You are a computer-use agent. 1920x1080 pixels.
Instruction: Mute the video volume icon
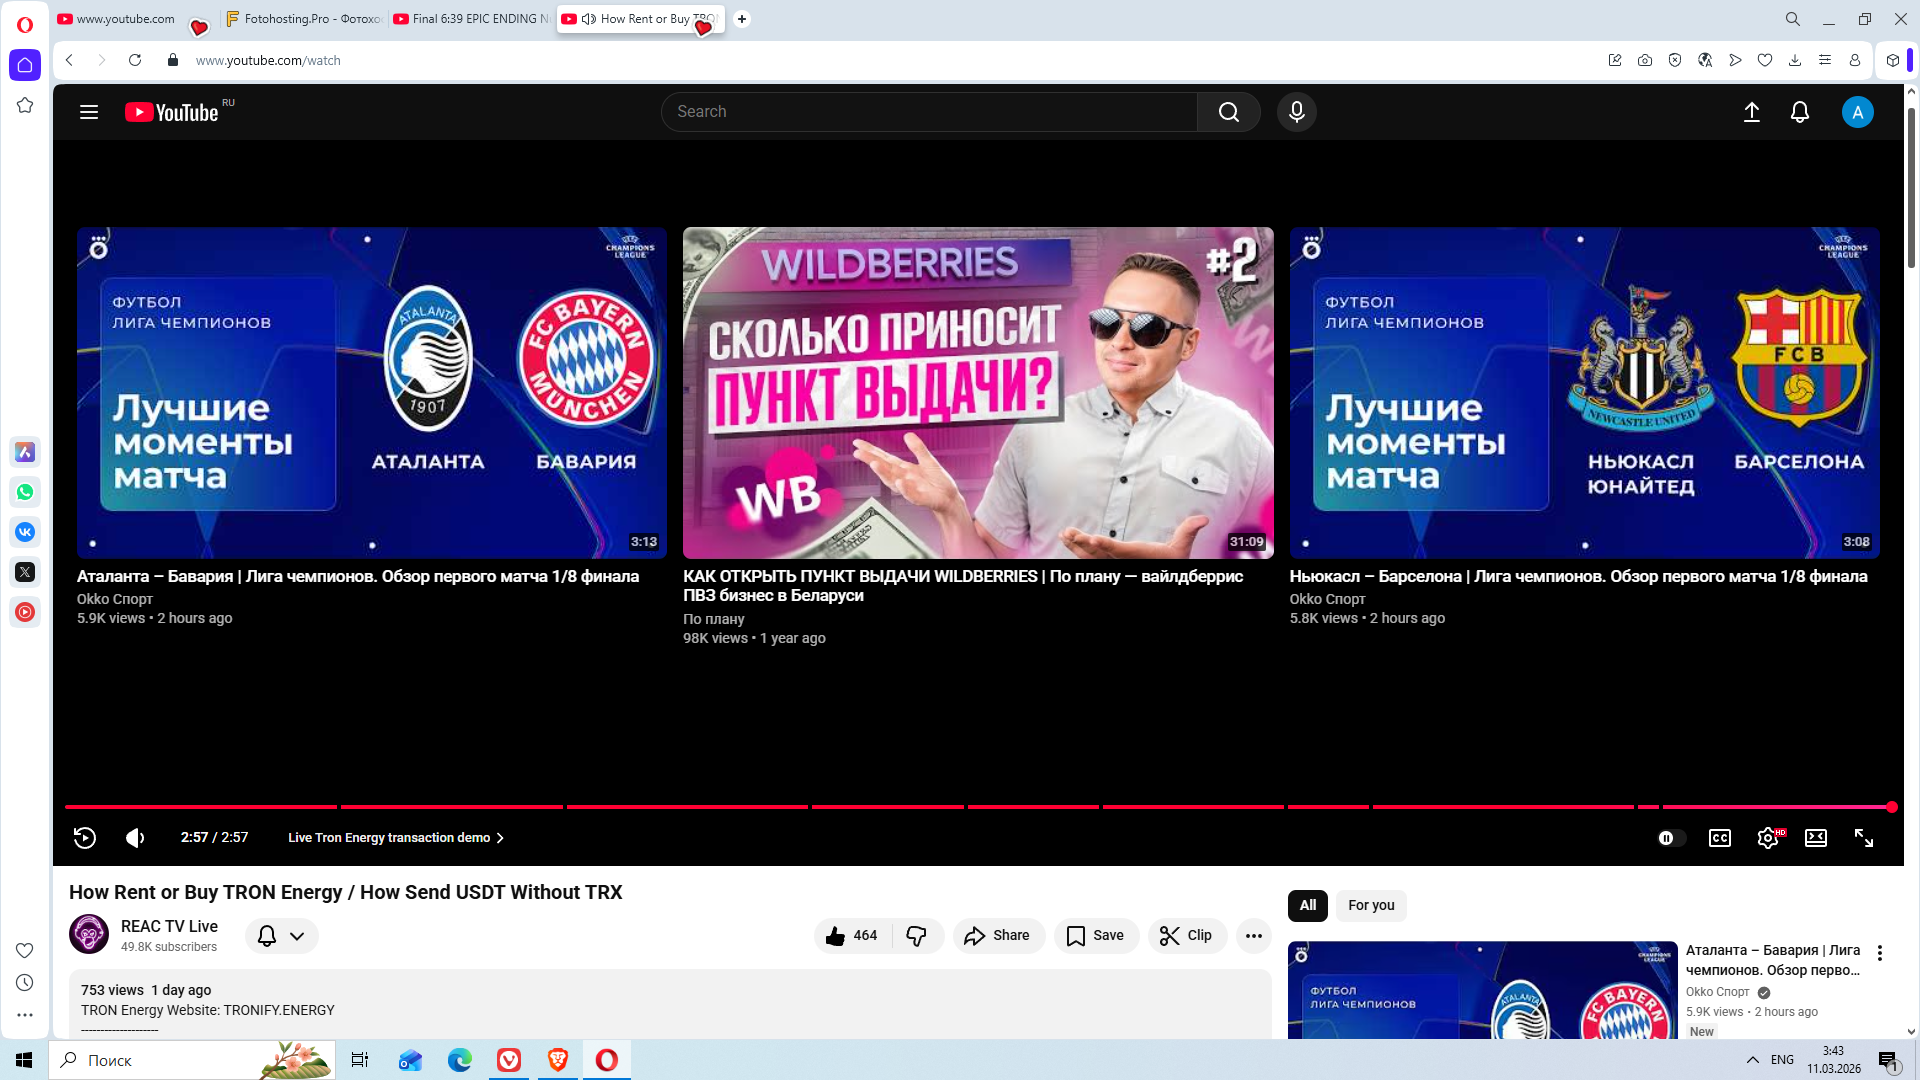135,838
